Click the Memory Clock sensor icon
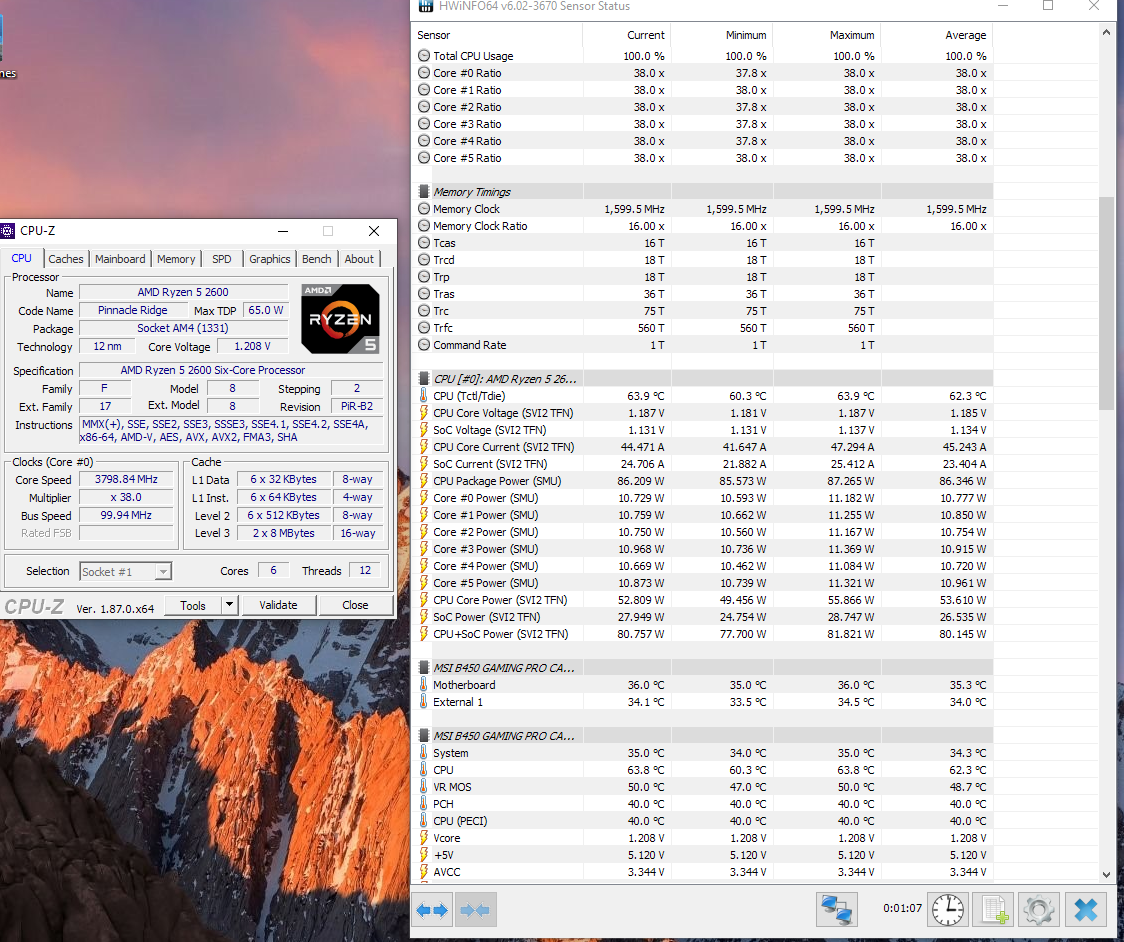 click(x=424, y=209)
